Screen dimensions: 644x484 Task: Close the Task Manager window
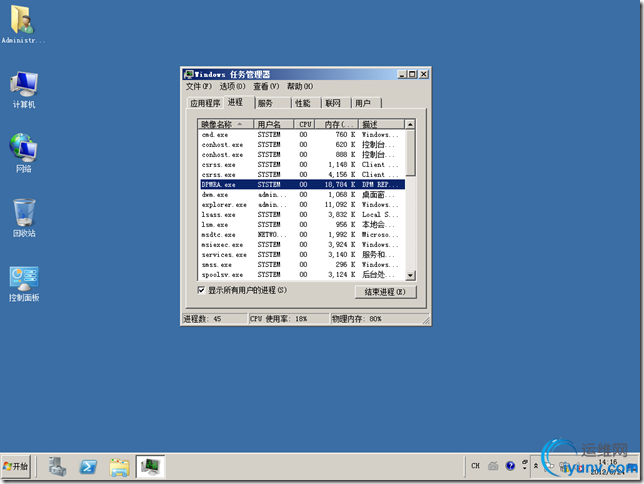(424, 74)
